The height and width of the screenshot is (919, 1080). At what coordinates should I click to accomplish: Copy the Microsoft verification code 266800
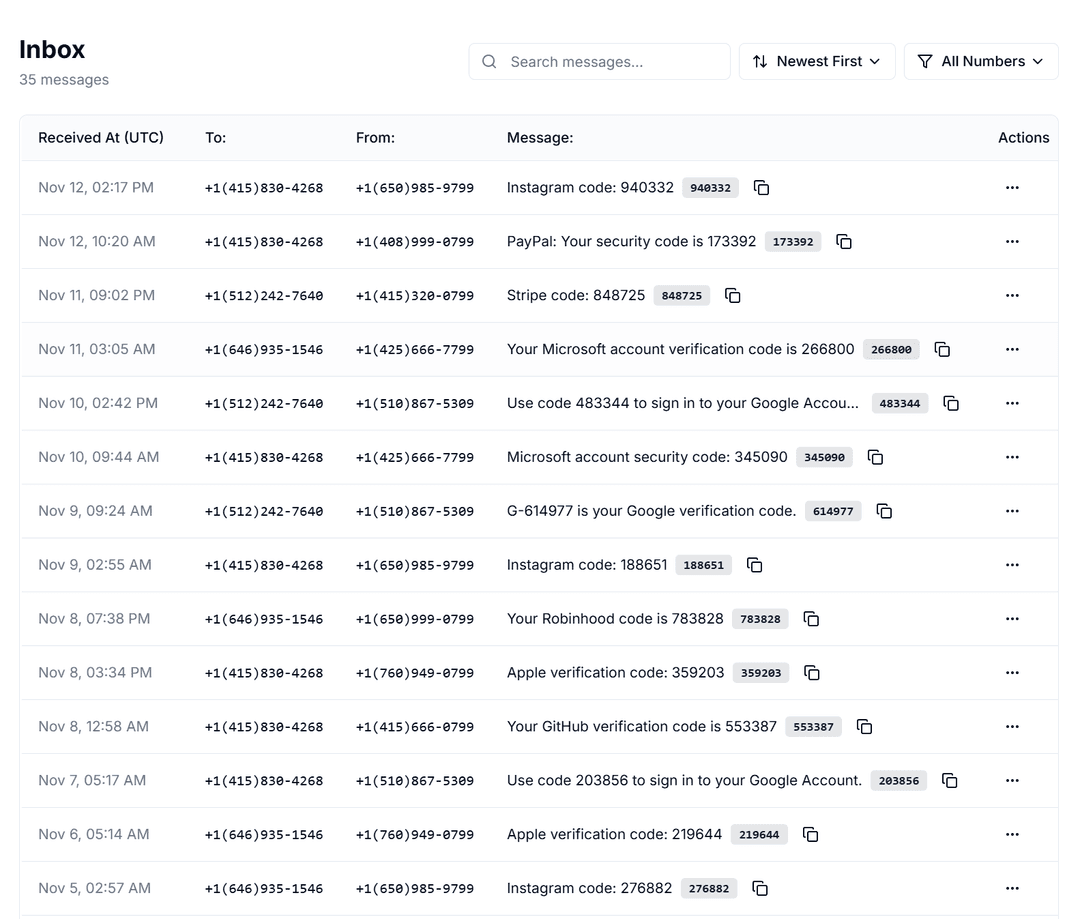[x=942, y=349]
